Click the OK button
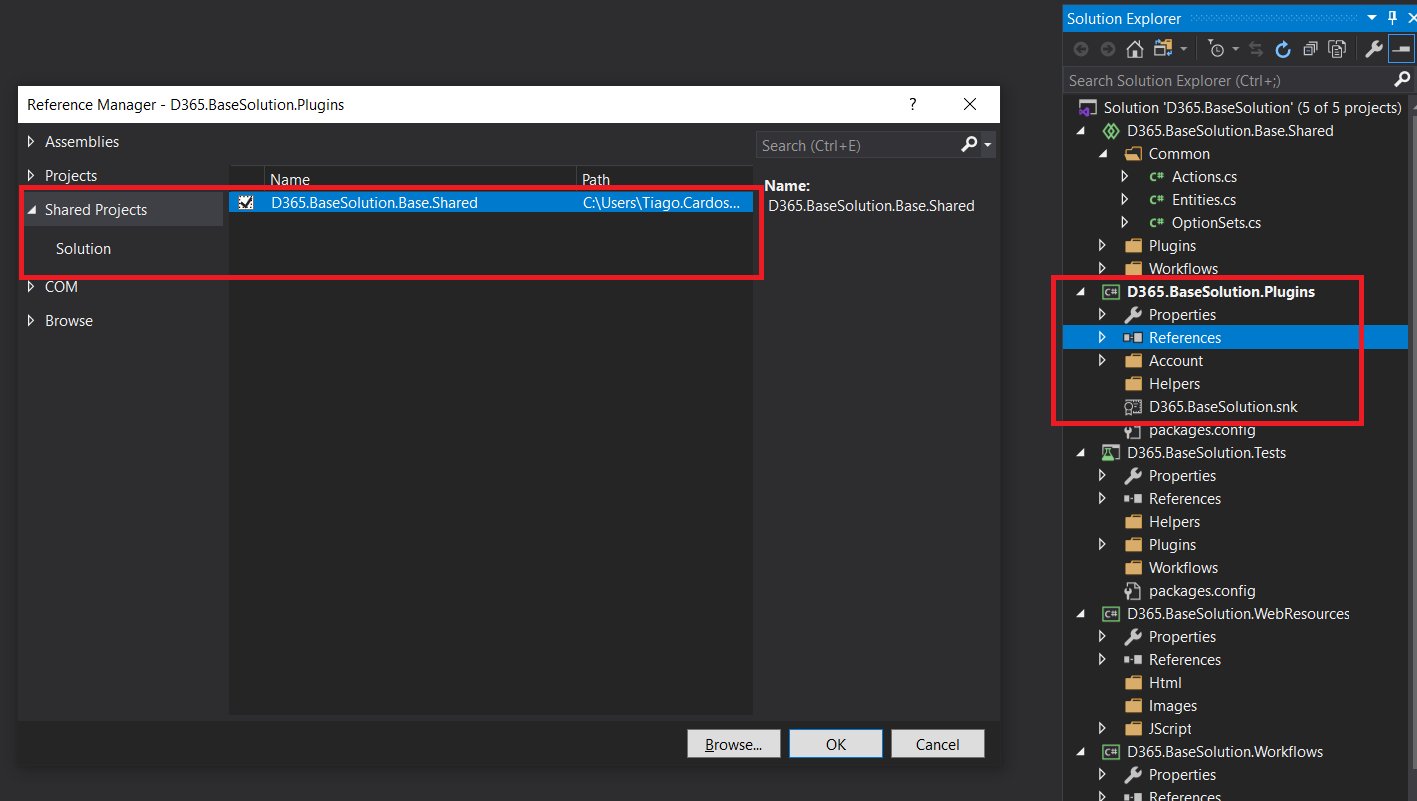The image size is (1417, 801). coord(835,744)
